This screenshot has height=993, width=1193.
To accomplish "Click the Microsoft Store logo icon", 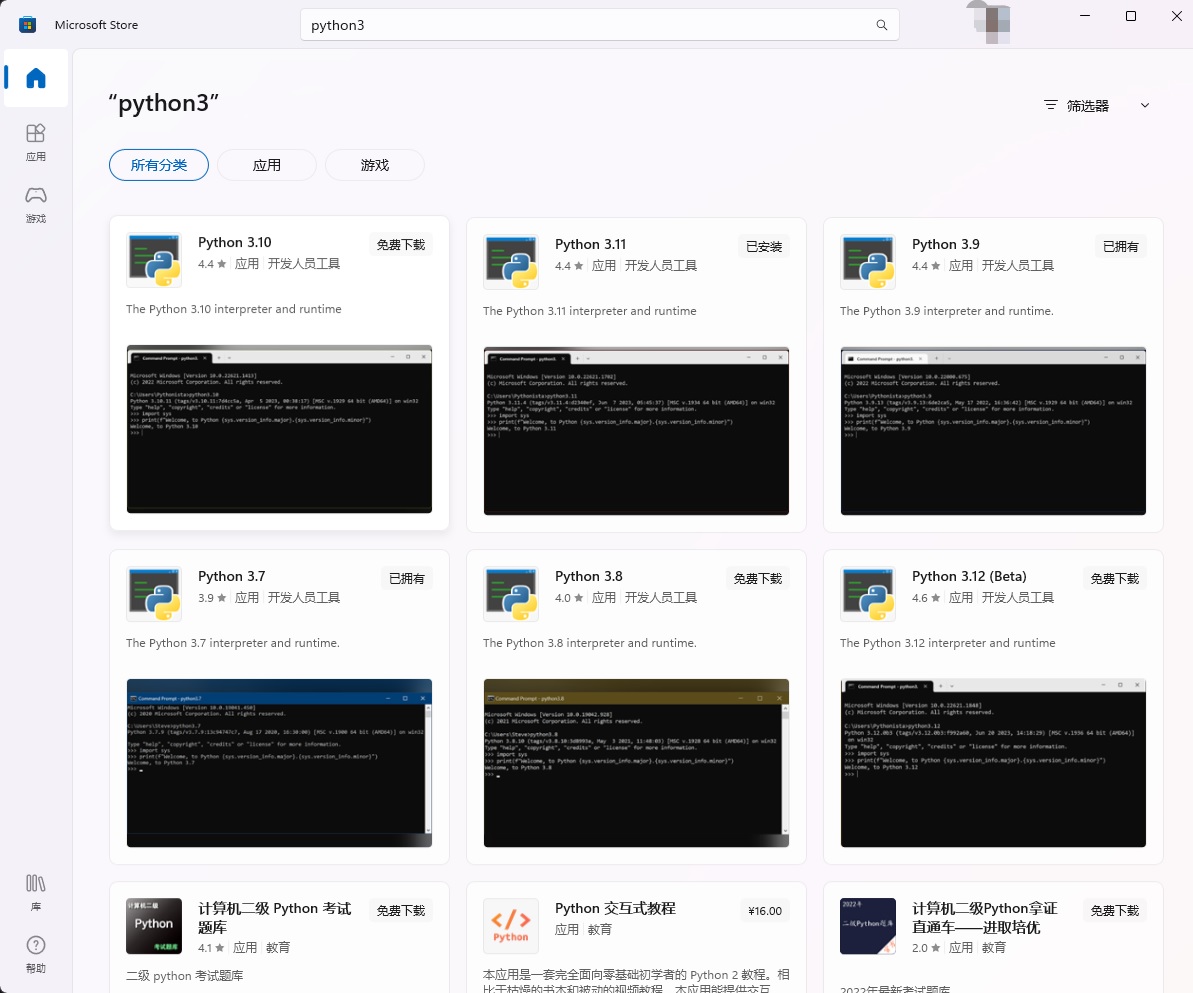I will 27,24.
